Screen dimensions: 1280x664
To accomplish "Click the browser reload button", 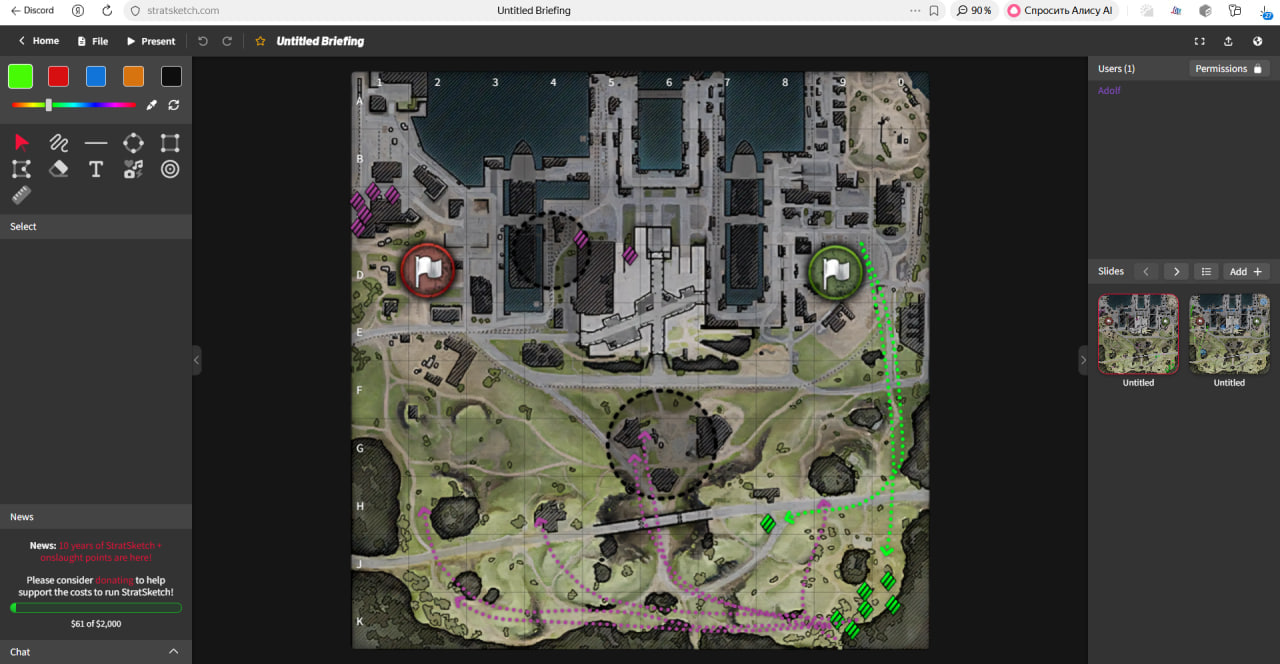I will (x=107, y=10).
